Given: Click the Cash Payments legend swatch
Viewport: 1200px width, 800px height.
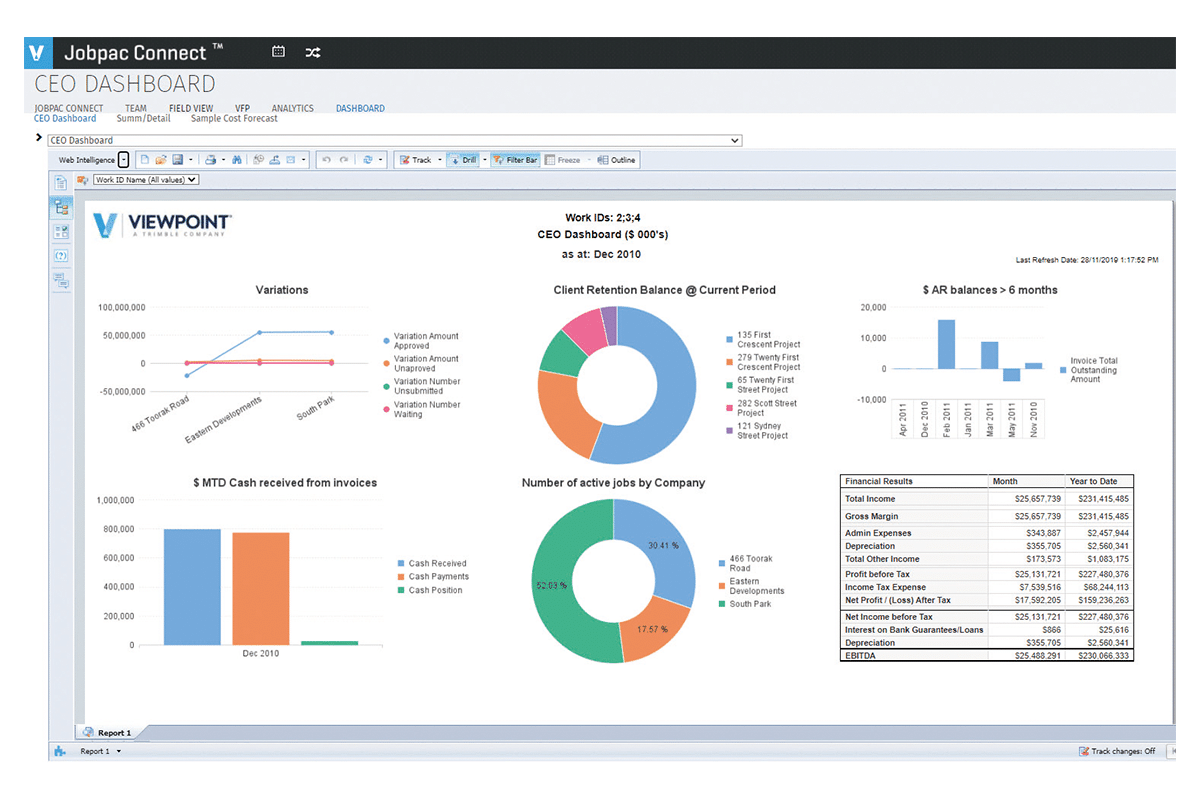Looking at the screenshot, I should pyautogui.click(x=400, y=577).
